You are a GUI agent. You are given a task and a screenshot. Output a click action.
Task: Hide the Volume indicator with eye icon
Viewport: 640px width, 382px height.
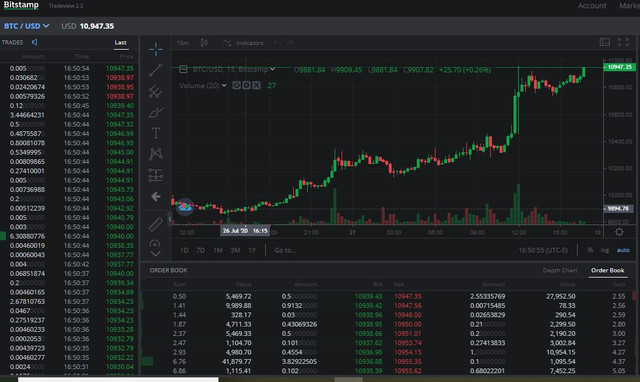point(236,85)
